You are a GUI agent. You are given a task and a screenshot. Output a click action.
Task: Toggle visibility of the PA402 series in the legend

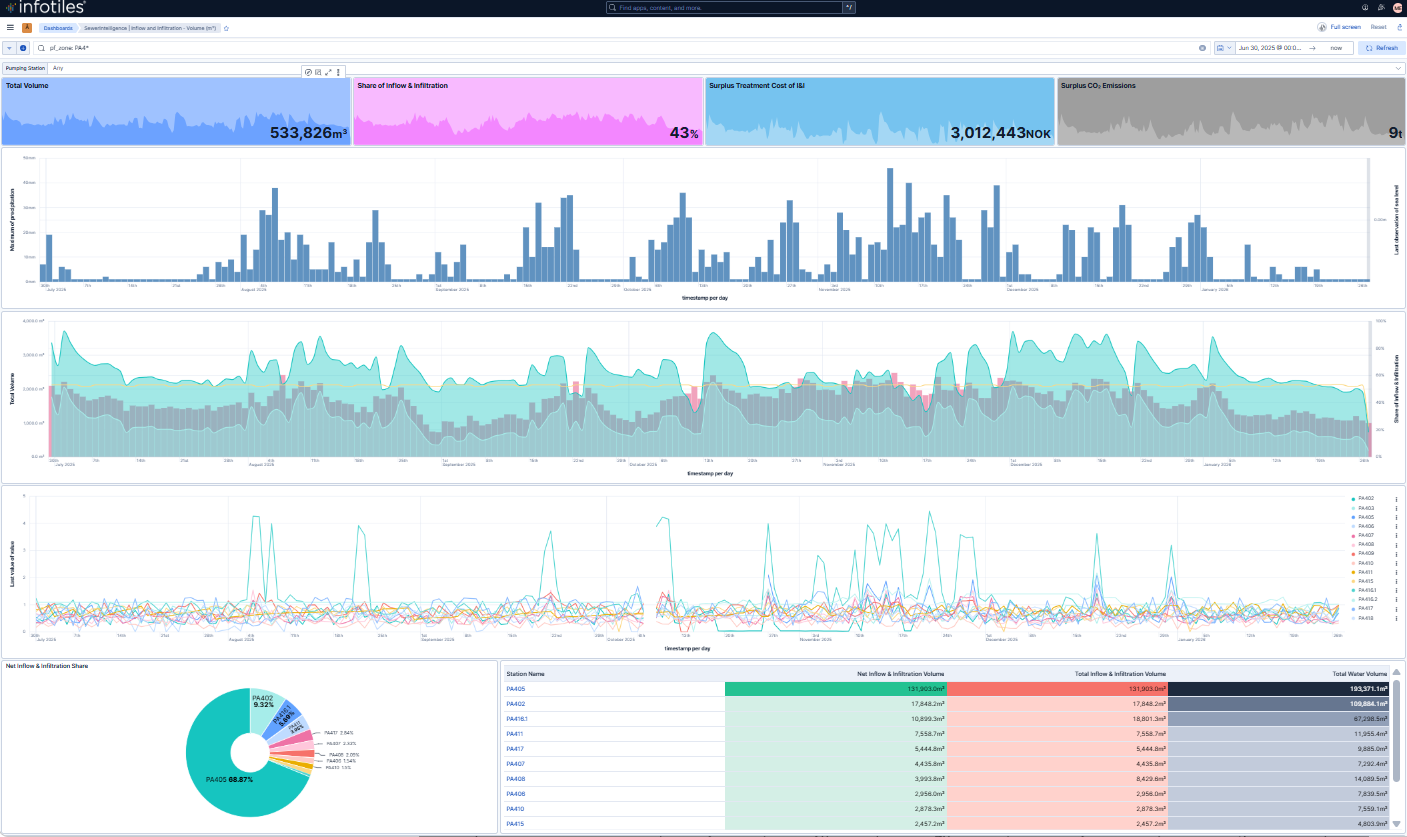click(x=1366, y=498)
